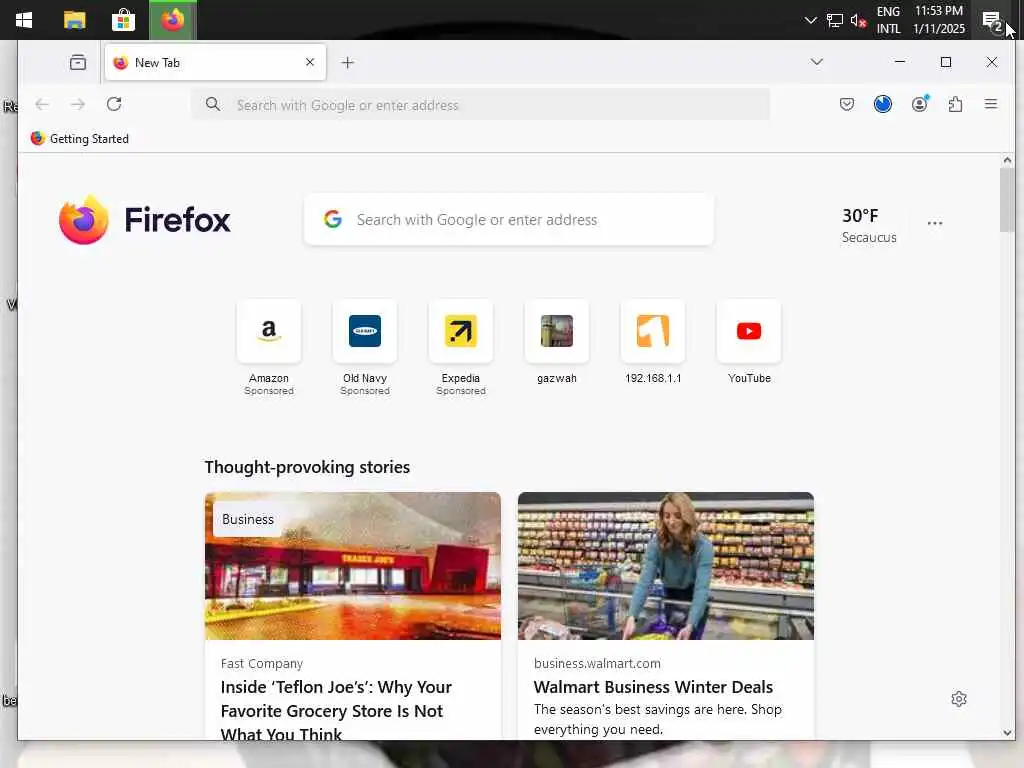The width and height of the screenshot is (1024, 768).
Task: Open the gazwah shortcut tile
Action: [556, 342]
